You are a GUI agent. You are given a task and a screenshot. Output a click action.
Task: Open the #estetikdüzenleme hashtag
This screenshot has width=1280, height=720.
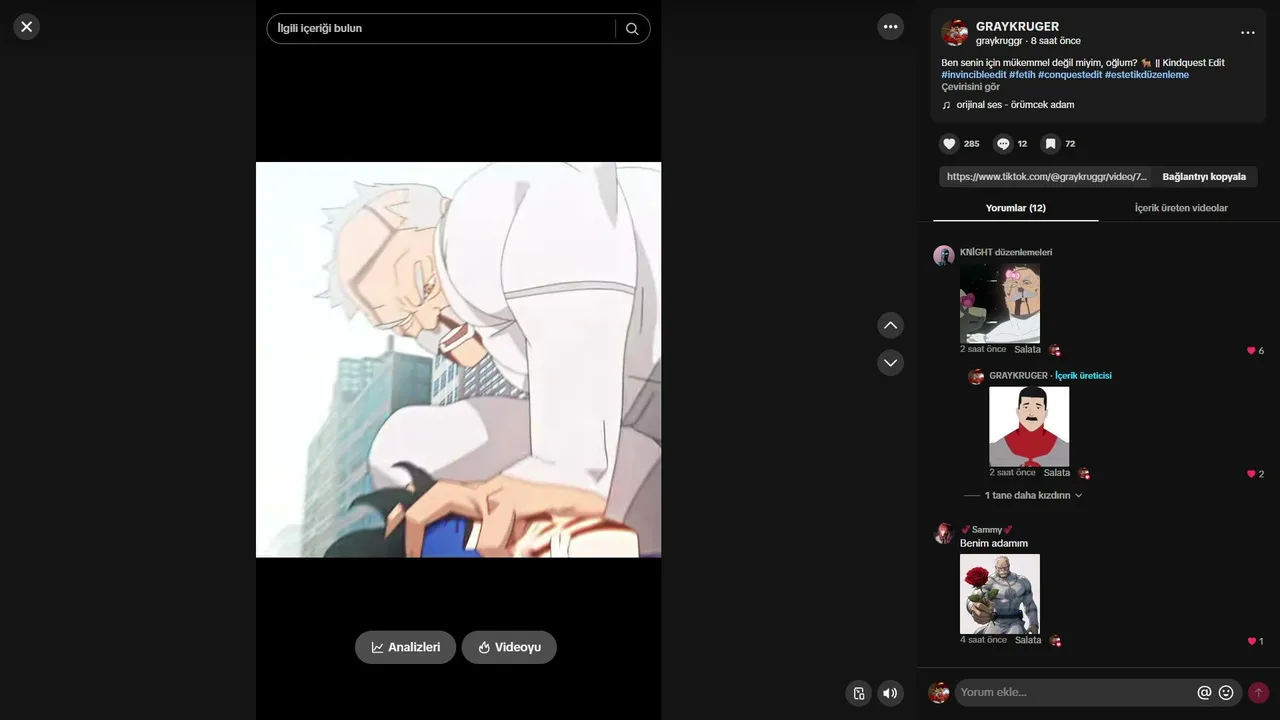pos(1147,75)
